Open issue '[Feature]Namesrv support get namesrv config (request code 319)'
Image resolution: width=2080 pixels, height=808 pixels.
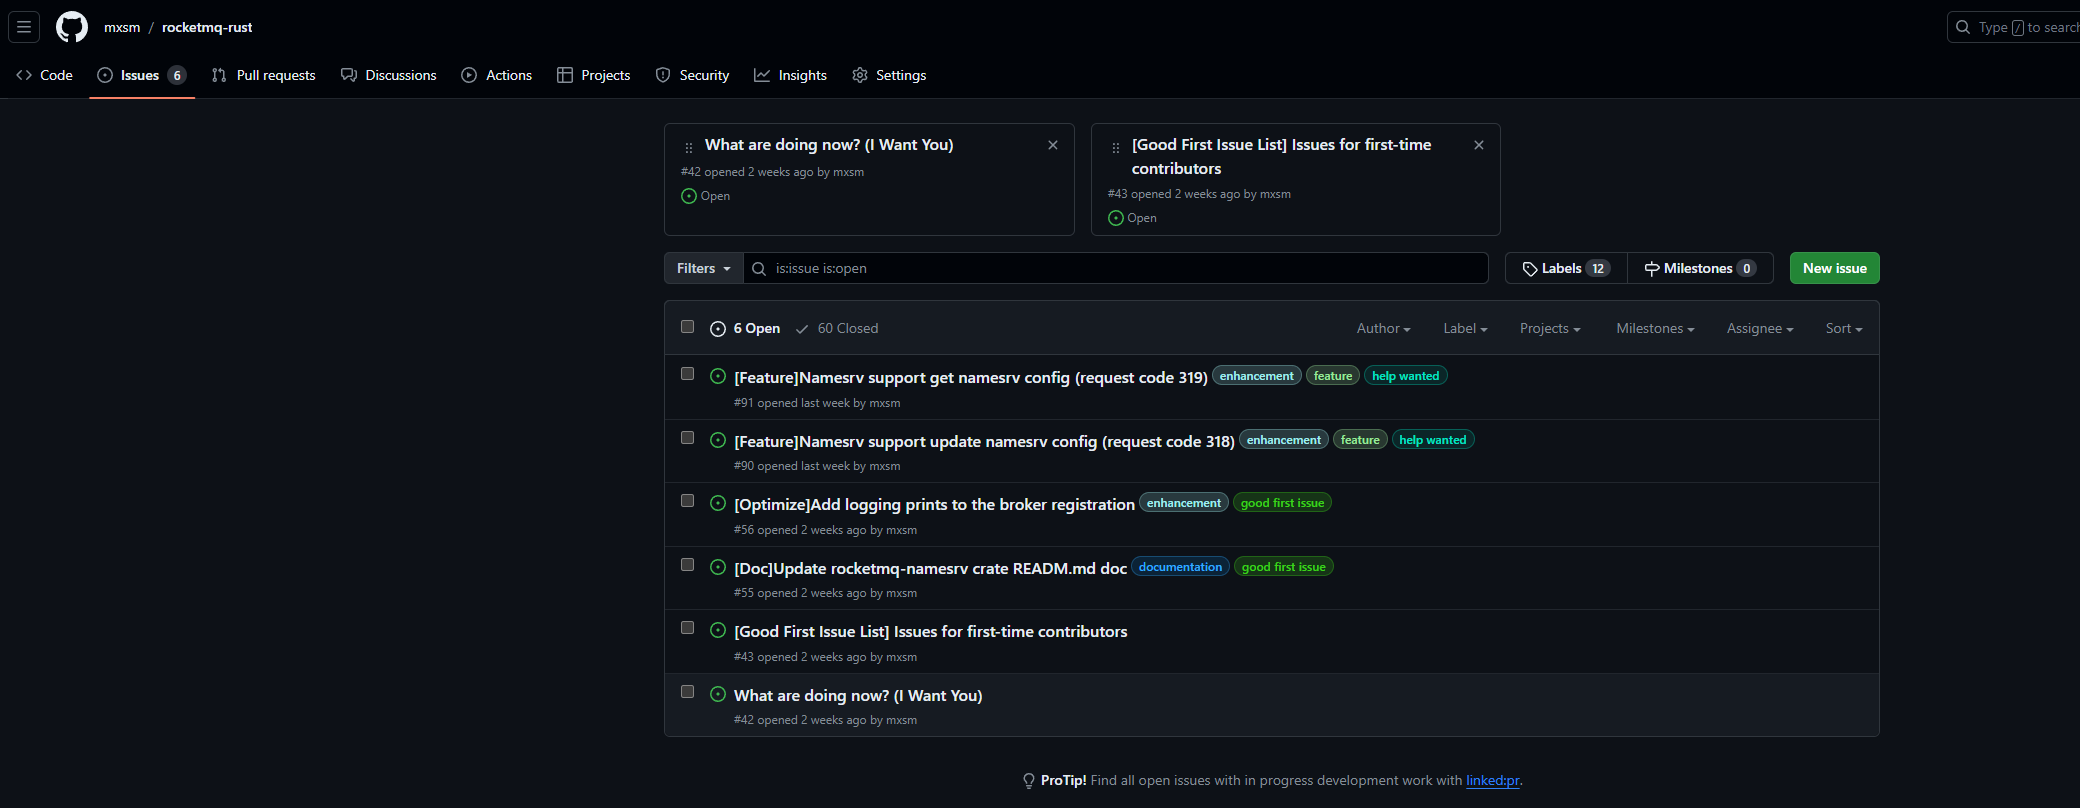coord(971,377)
